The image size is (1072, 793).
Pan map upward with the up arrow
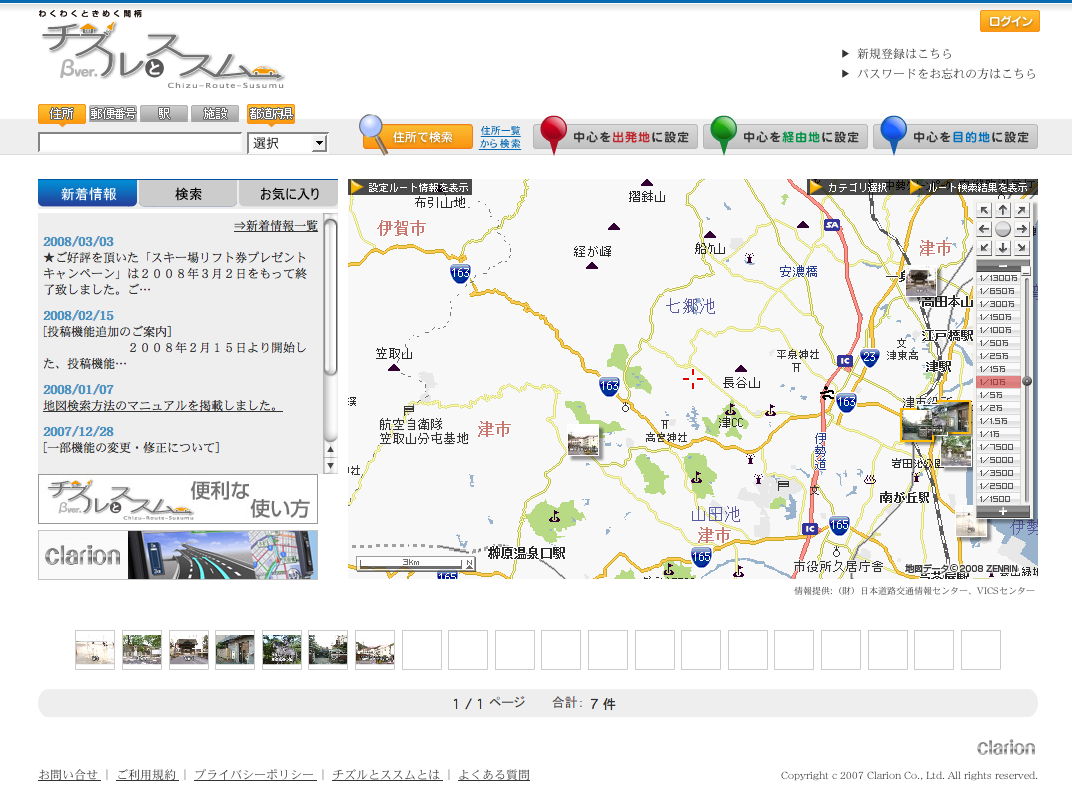tap(1002, 211)
